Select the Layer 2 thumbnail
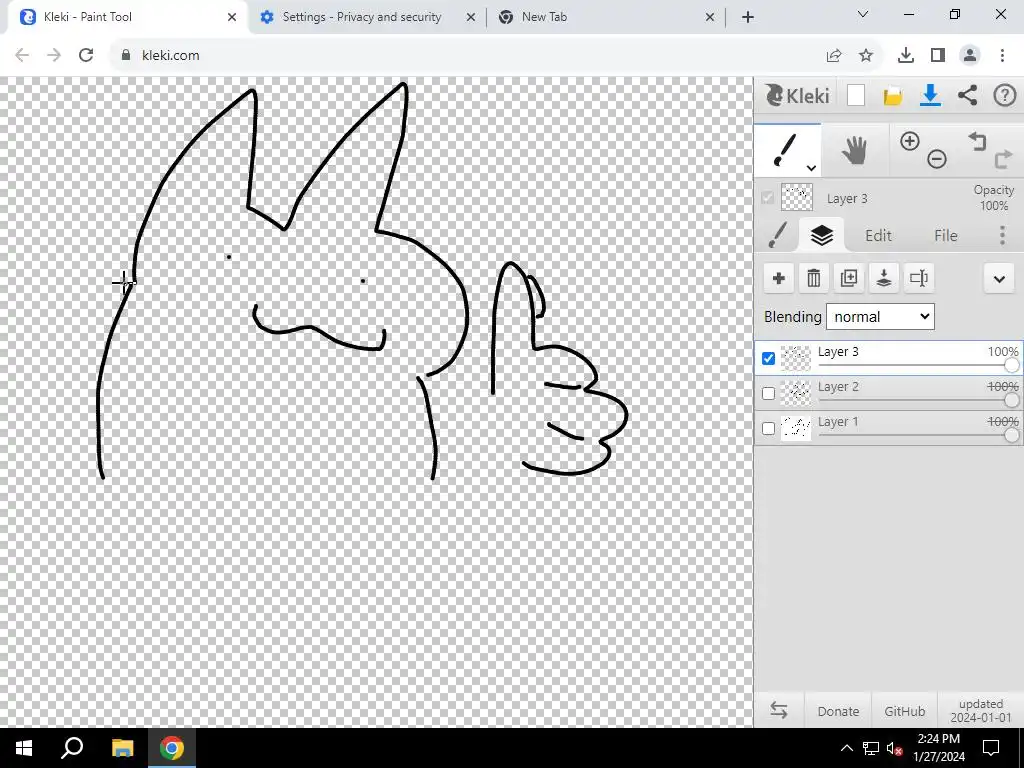The image size is (1024, 768). pos(796,393)
